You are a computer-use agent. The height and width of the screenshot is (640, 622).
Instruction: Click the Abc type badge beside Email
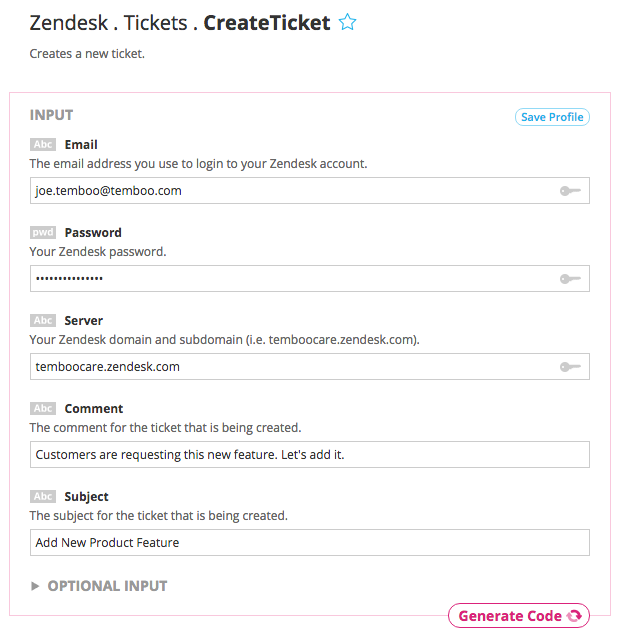(x=43, y=144)
